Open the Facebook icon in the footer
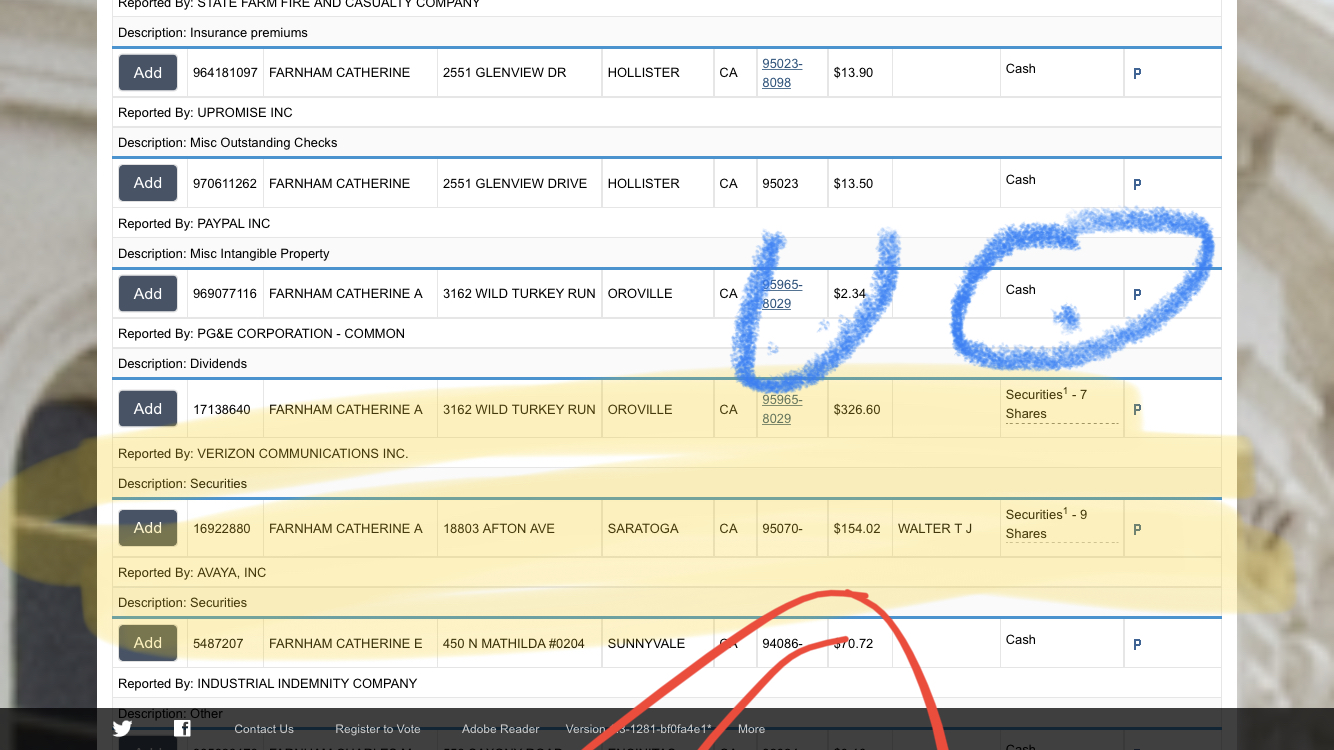Screen dimensions: 1334x750 (182, 728)
